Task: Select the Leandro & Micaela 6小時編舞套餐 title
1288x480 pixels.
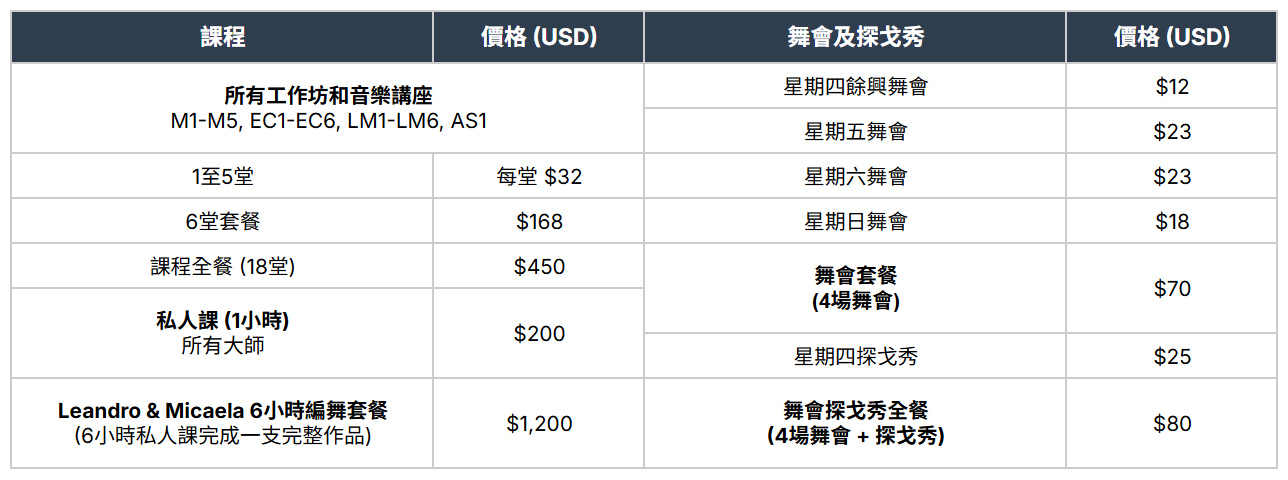Action: [x=222, y=410]
